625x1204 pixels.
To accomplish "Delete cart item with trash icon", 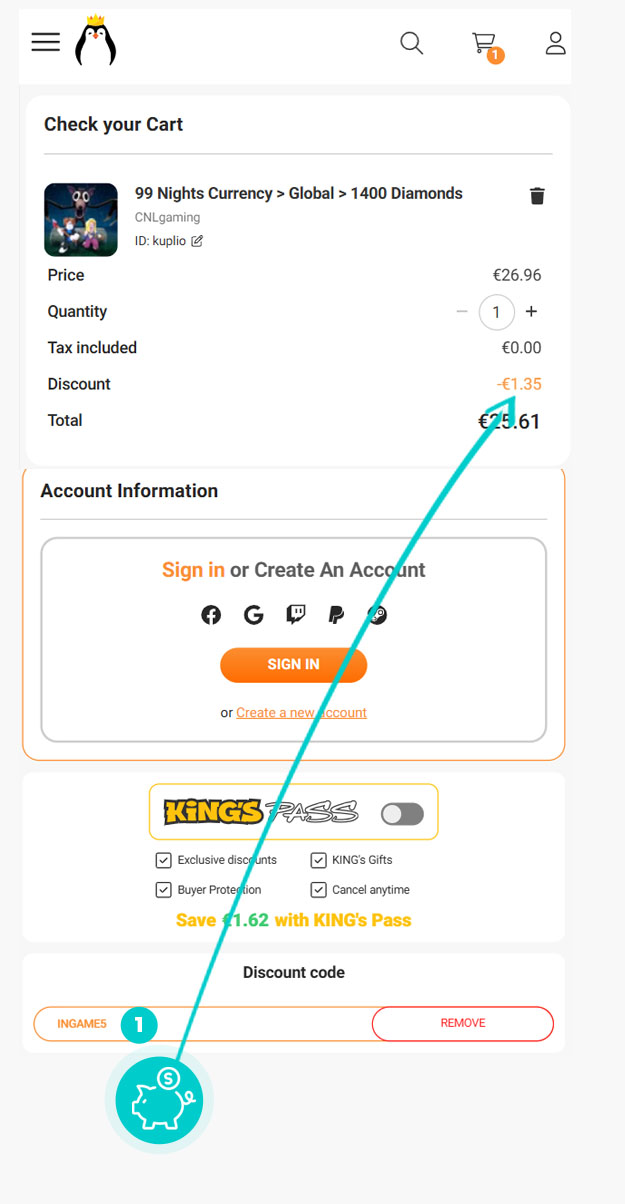I will (537, 196).
